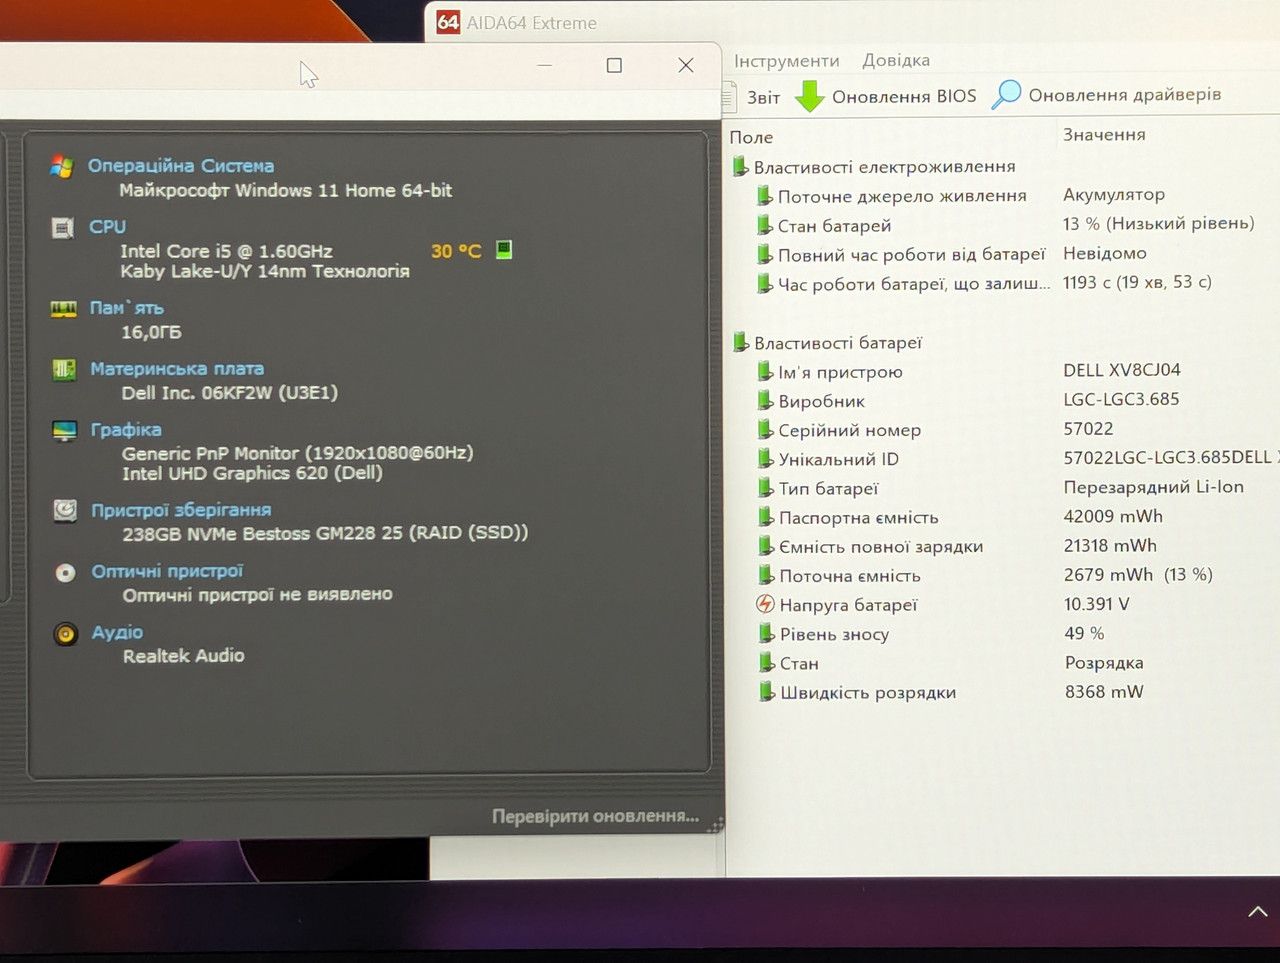Click the battery voltage value 10.391 V
This screenshot has height=963, width=1280.
coord(1097,604)
